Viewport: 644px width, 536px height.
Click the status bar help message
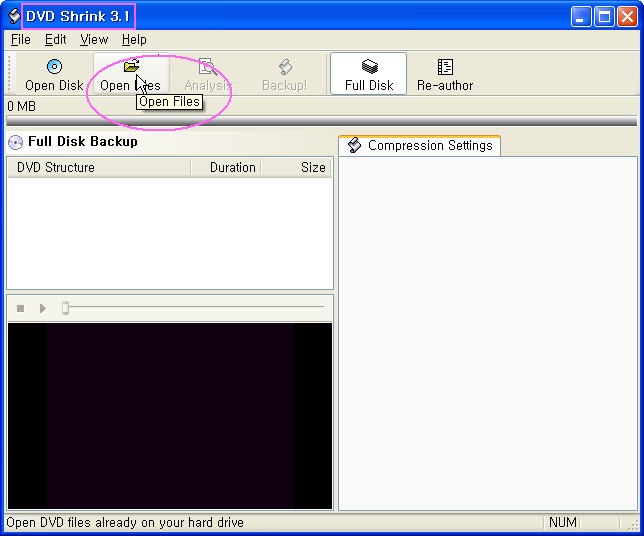pyautogui.click(x=125, y=522)
